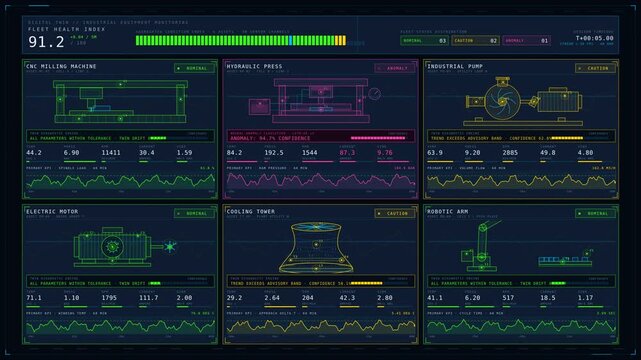Click Industrial Pump 'Trend Exceeds Advisory Band' banner

click(x=521, y=136)
